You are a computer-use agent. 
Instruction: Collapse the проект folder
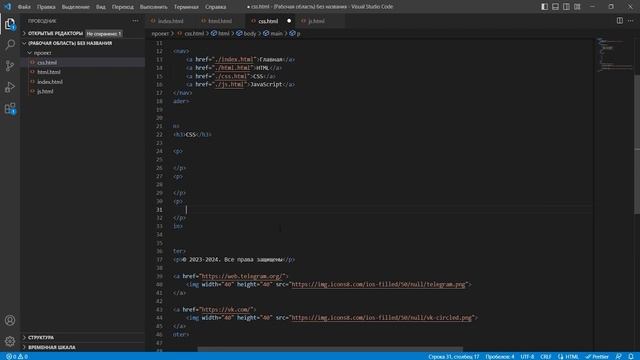(83, 53)
